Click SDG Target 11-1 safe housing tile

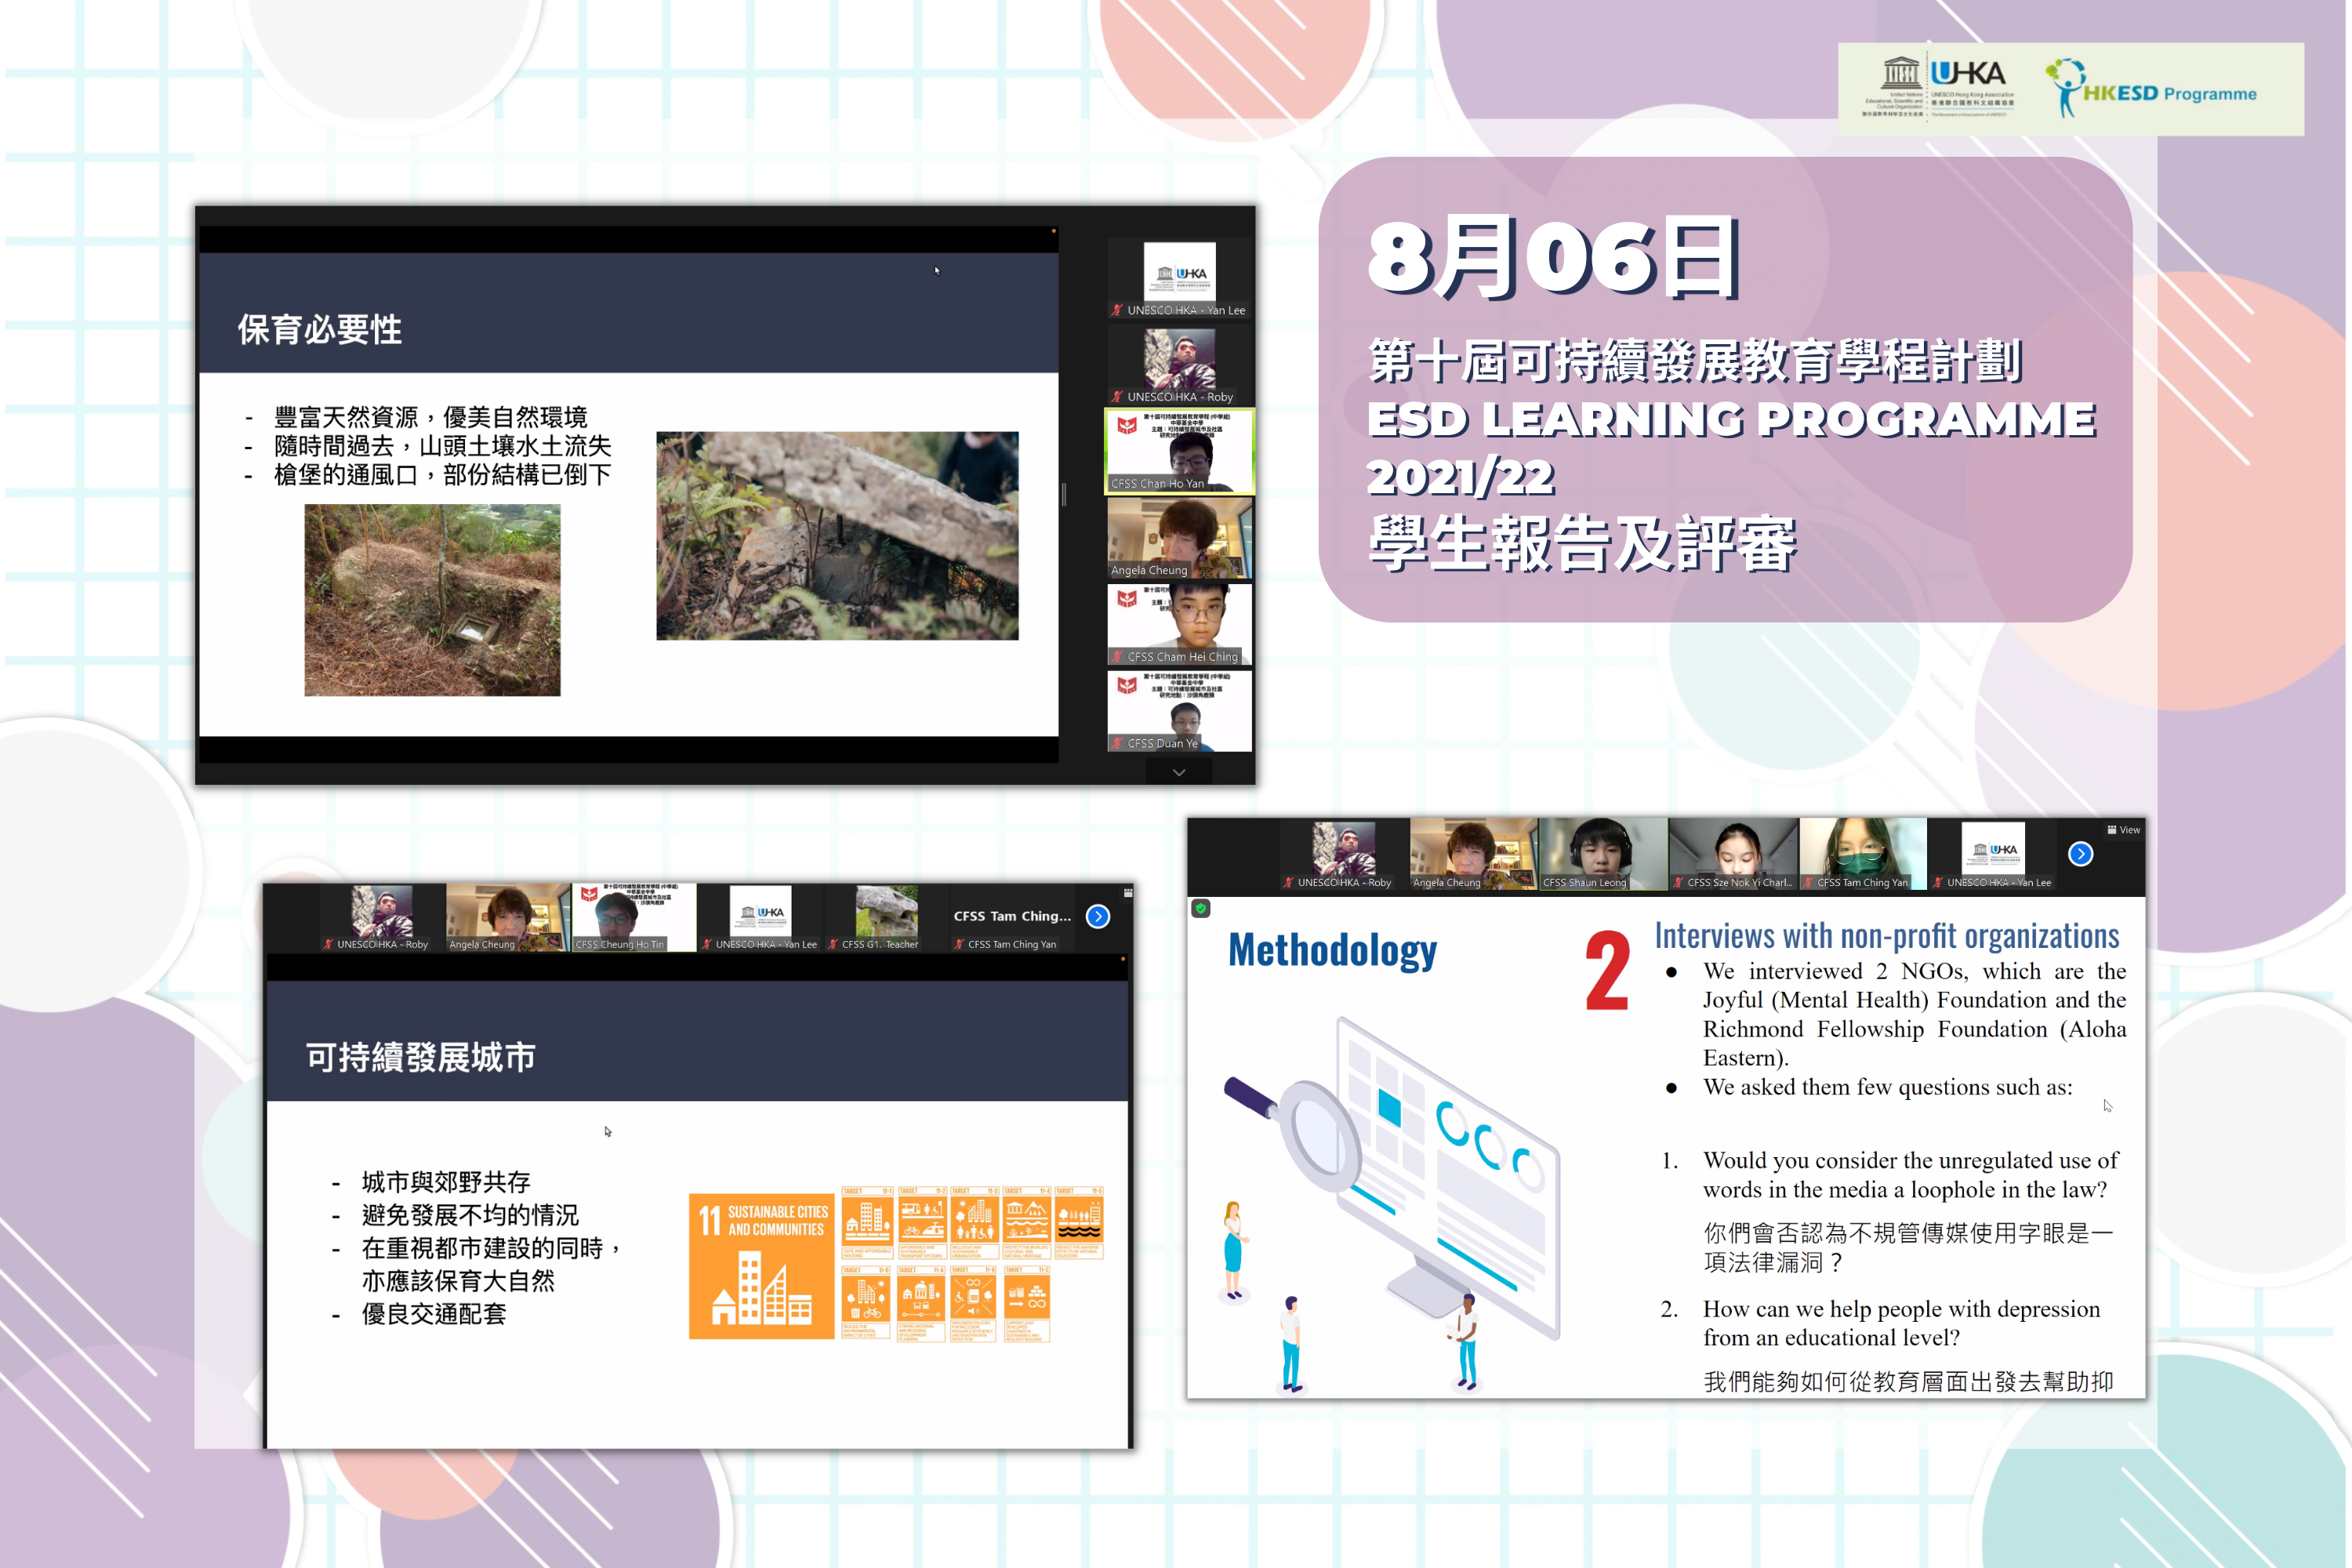[867, 1223]
